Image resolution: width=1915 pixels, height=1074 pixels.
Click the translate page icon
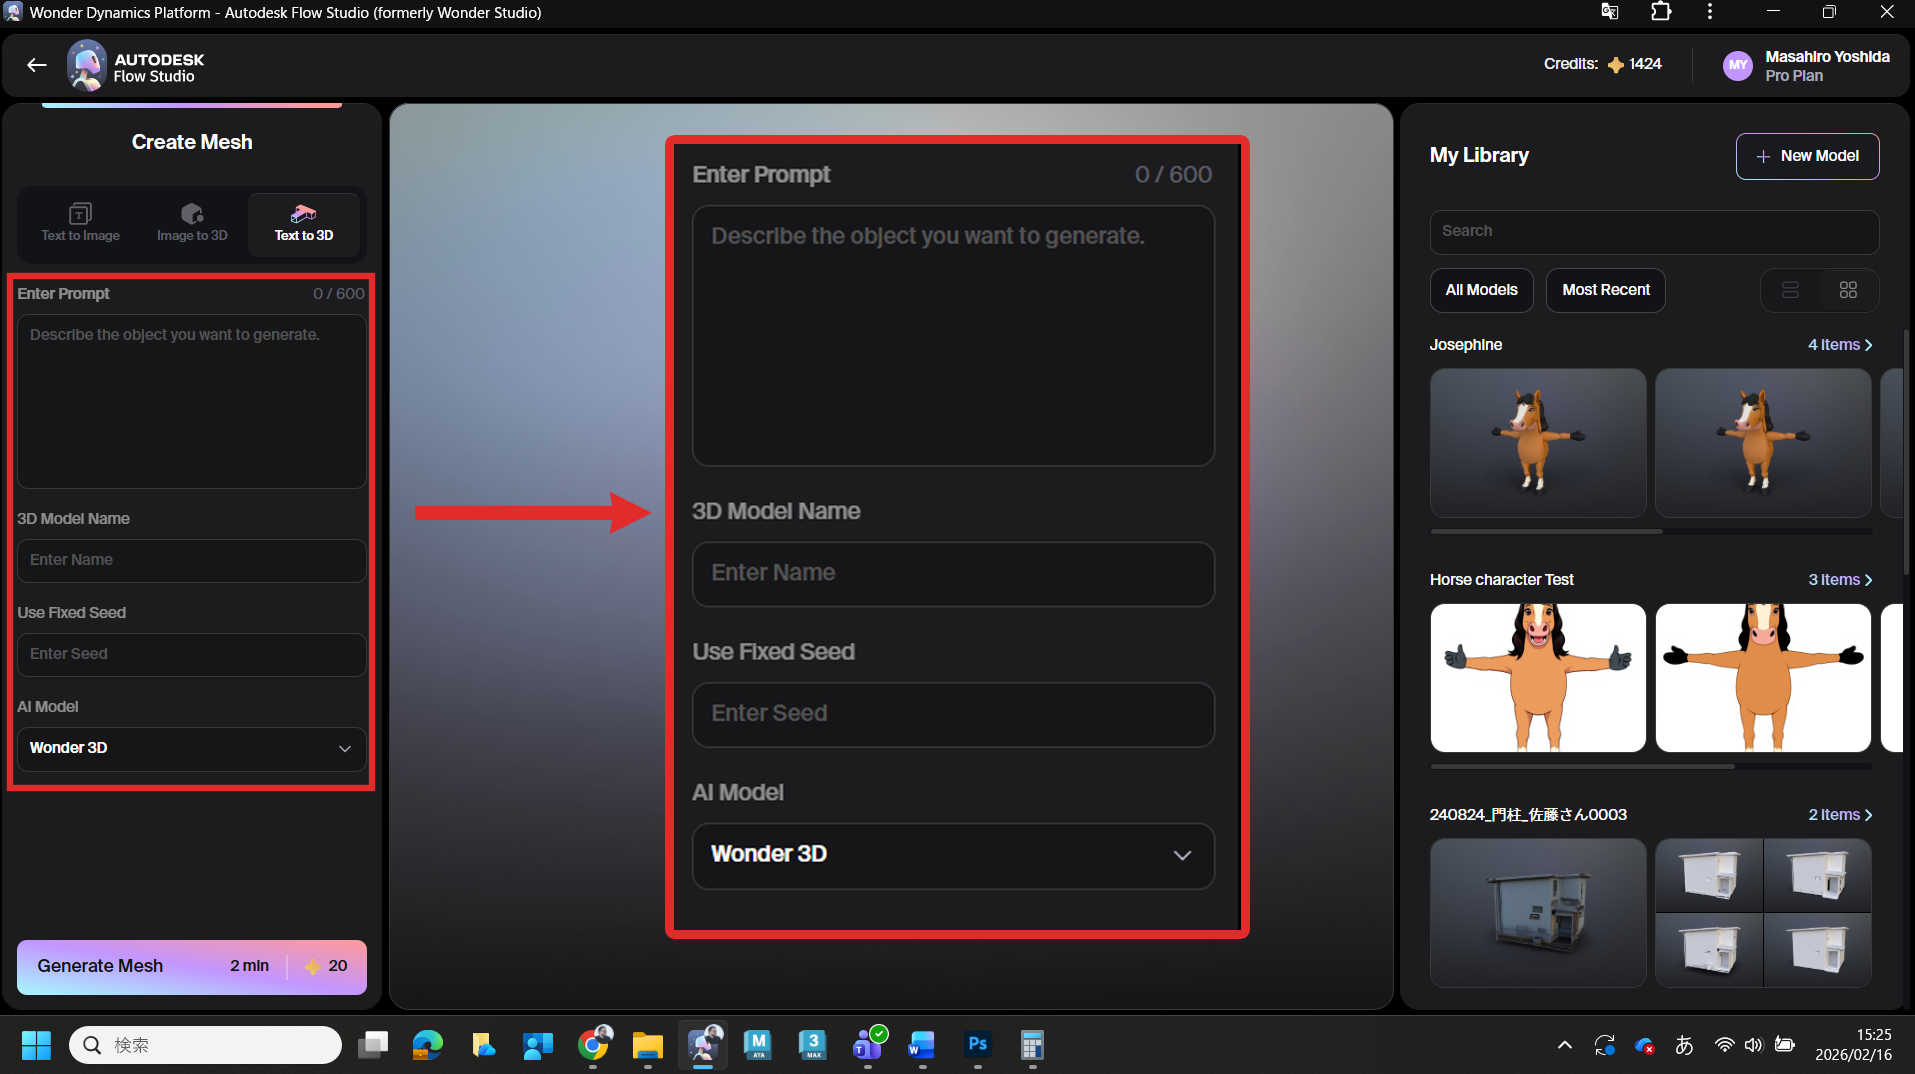(x=1609, y=12)
